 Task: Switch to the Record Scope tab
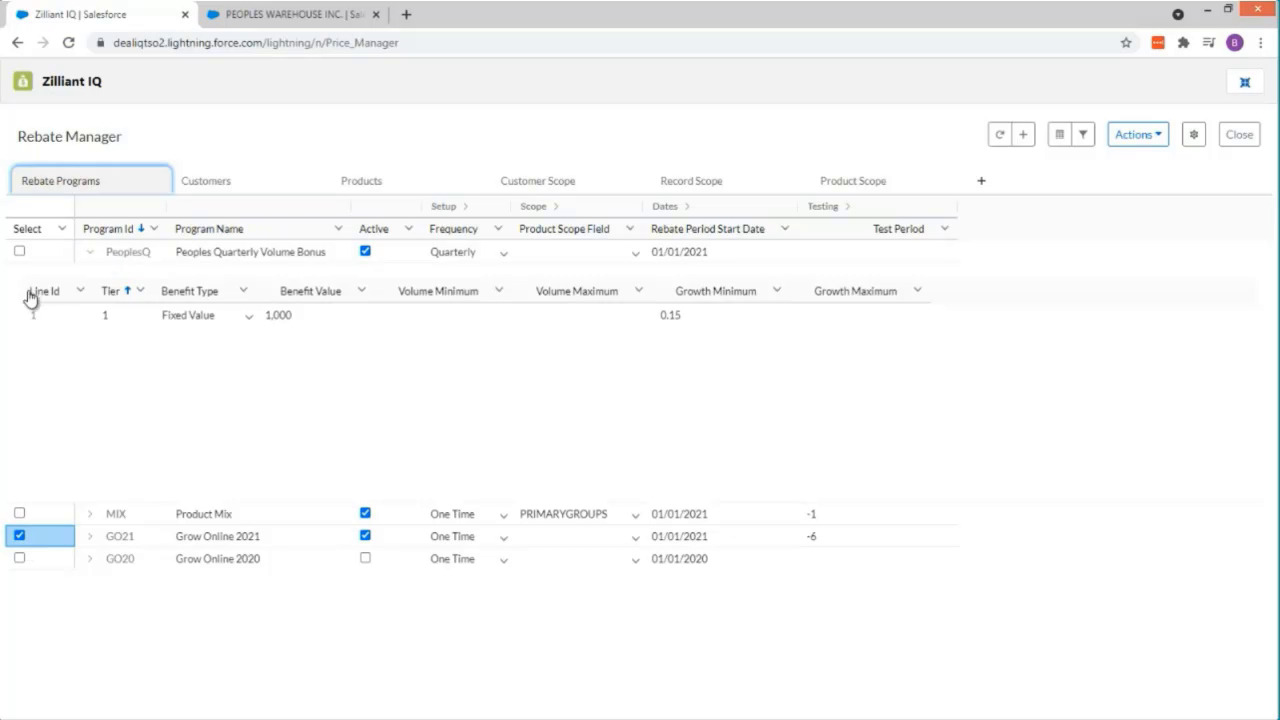point(691,181)
